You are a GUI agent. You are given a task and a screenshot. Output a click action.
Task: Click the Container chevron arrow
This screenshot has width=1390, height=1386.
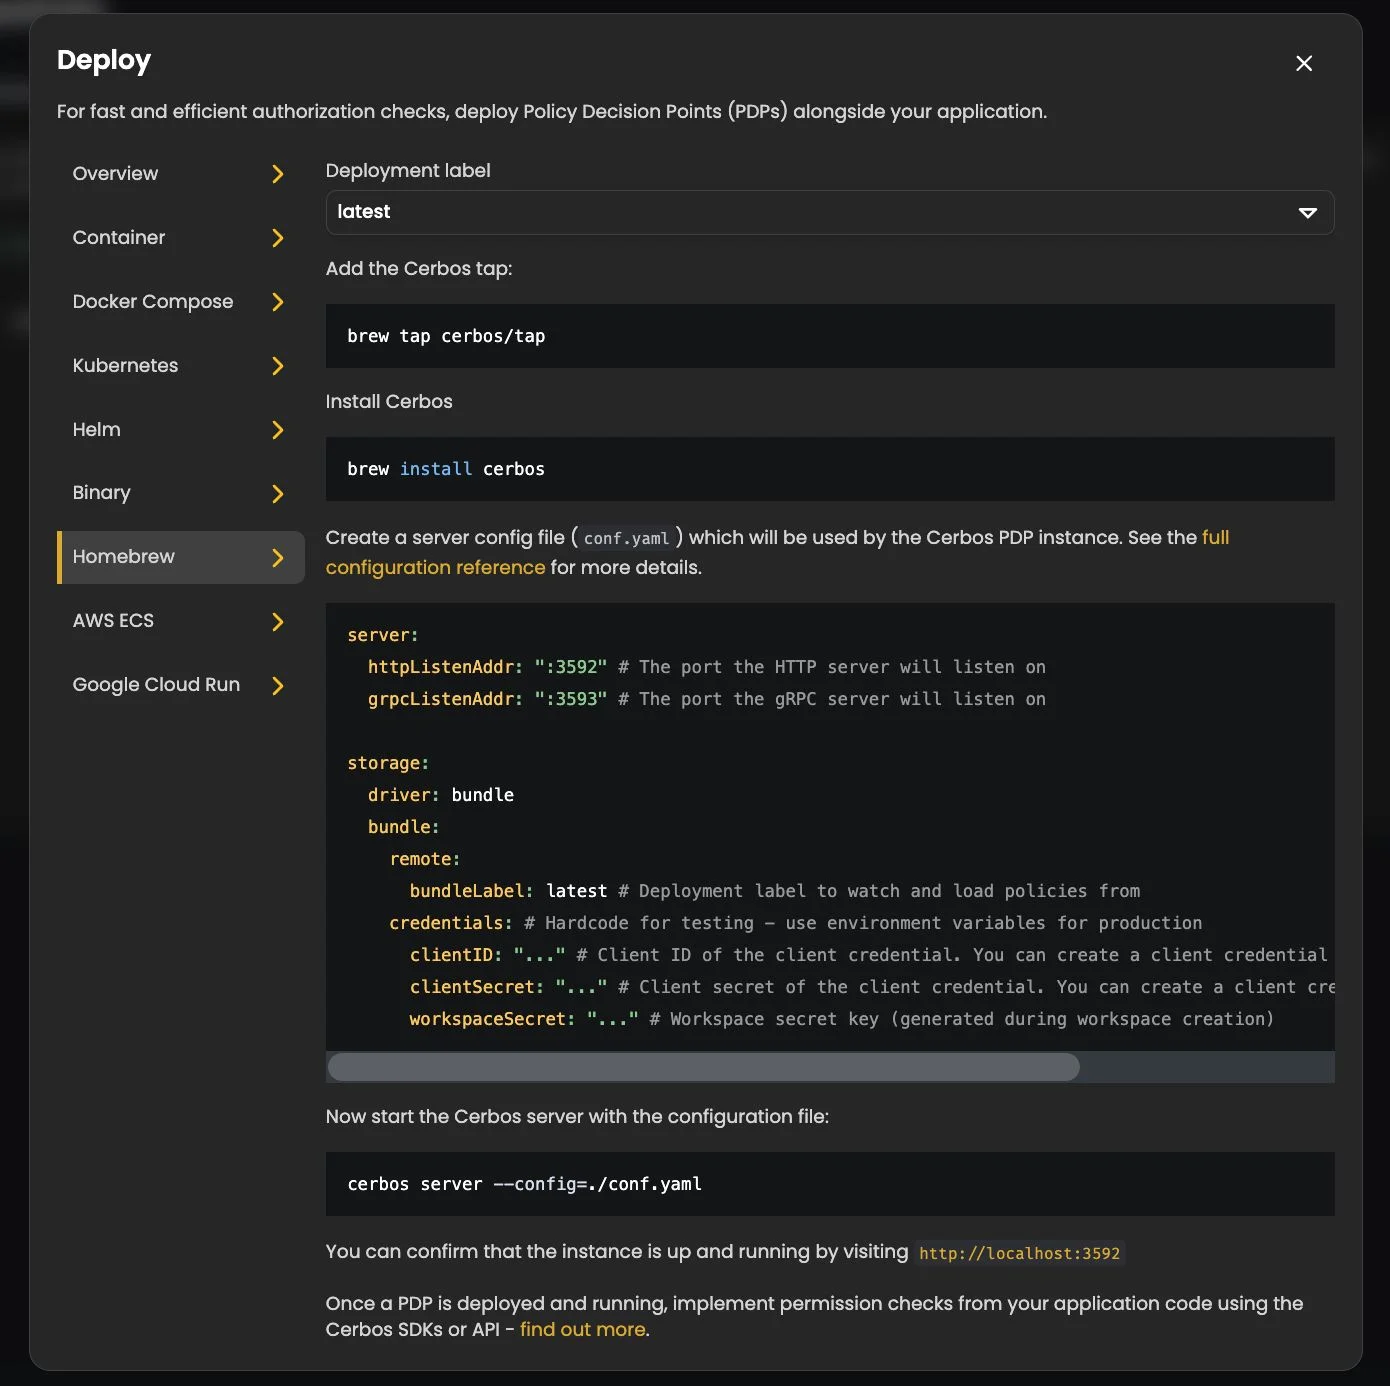pos(277,238)
